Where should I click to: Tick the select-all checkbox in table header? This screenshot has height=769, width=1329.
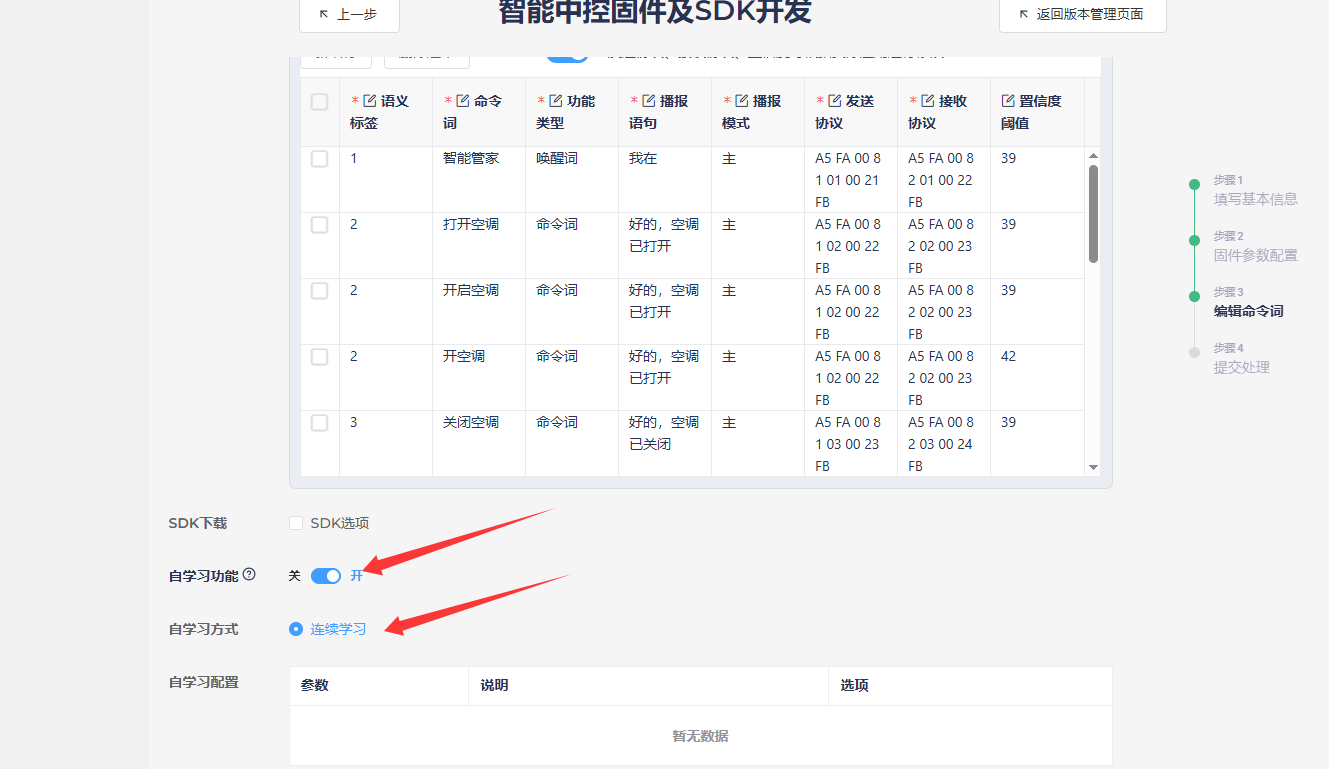pos(319,102)
